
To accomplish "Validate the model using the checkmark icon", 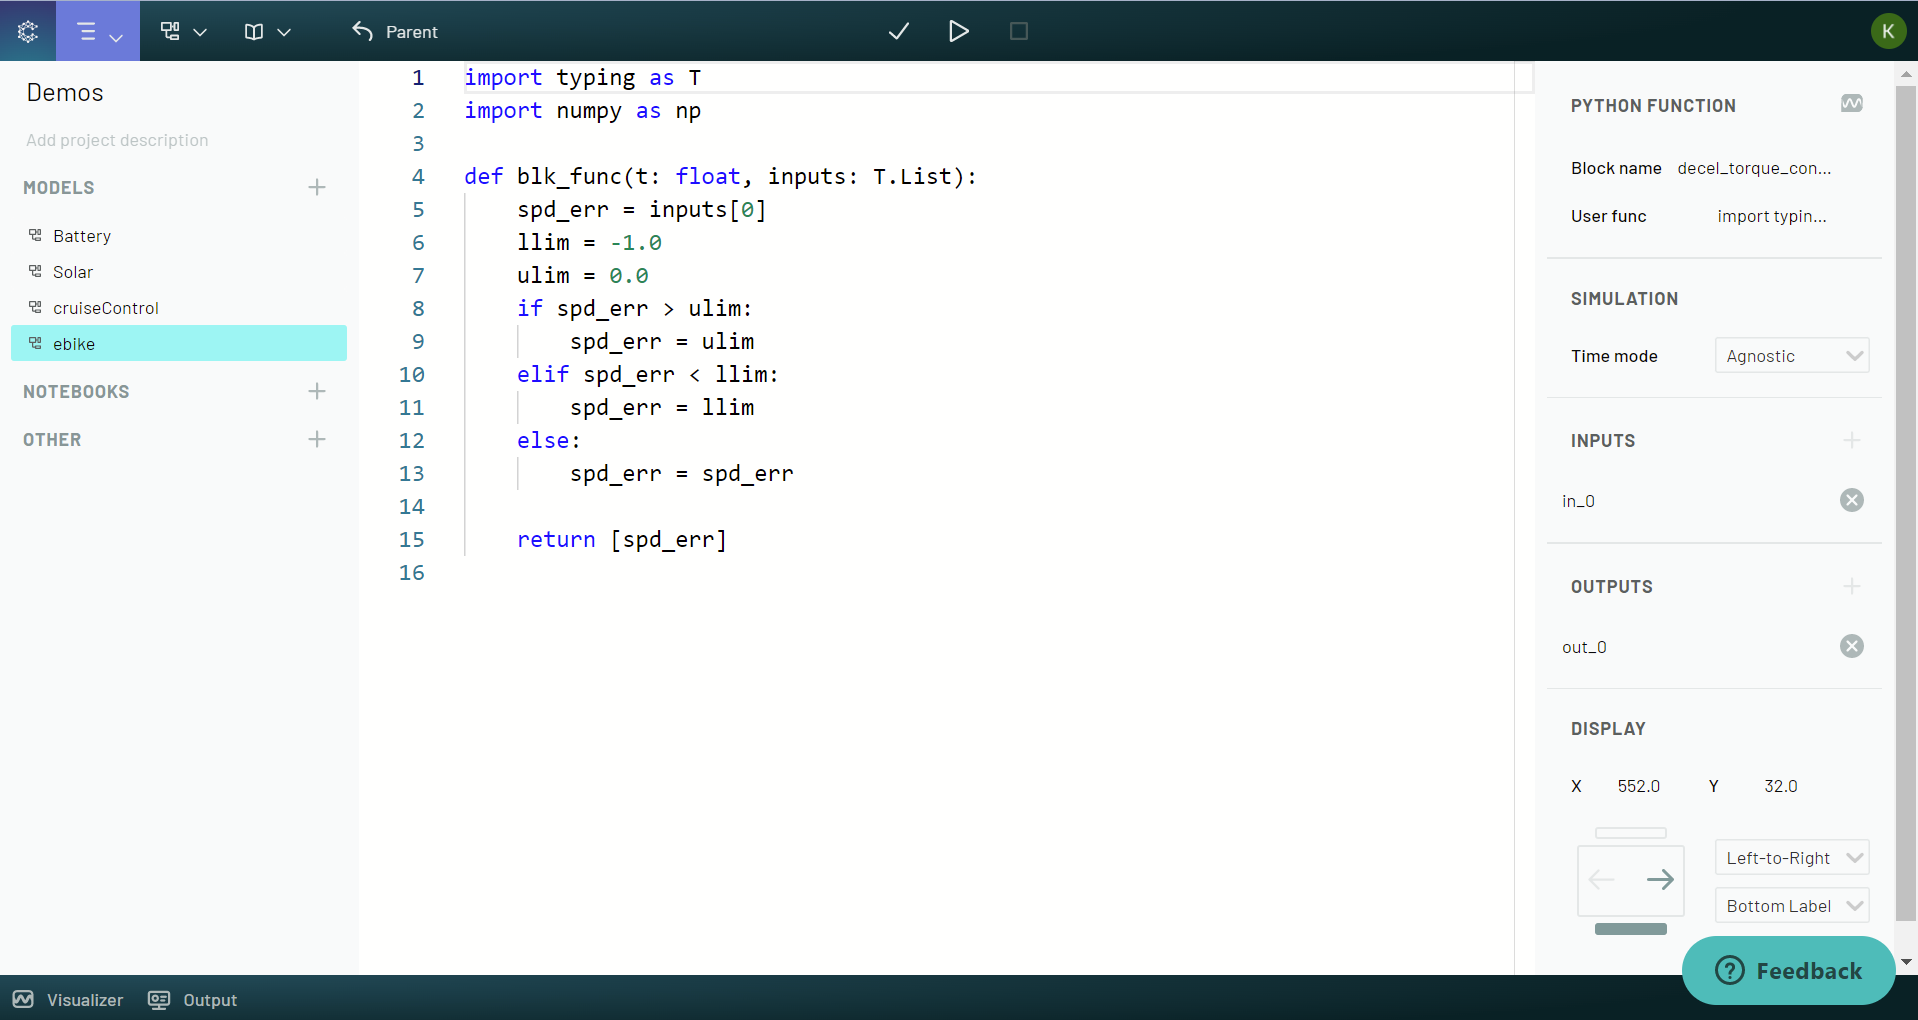I will point(898,31).
